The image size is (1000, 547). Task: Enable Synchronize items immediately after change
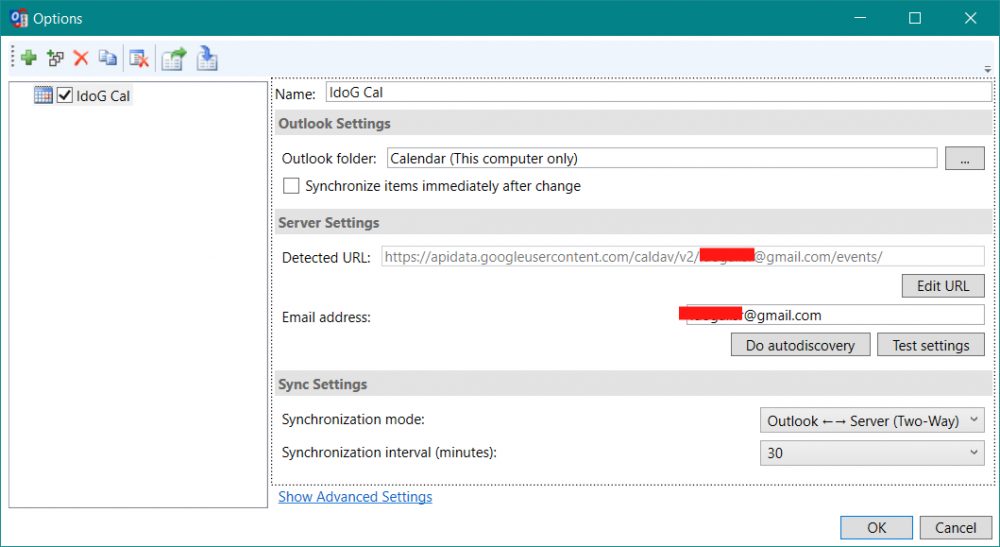(x=291, y=186)
